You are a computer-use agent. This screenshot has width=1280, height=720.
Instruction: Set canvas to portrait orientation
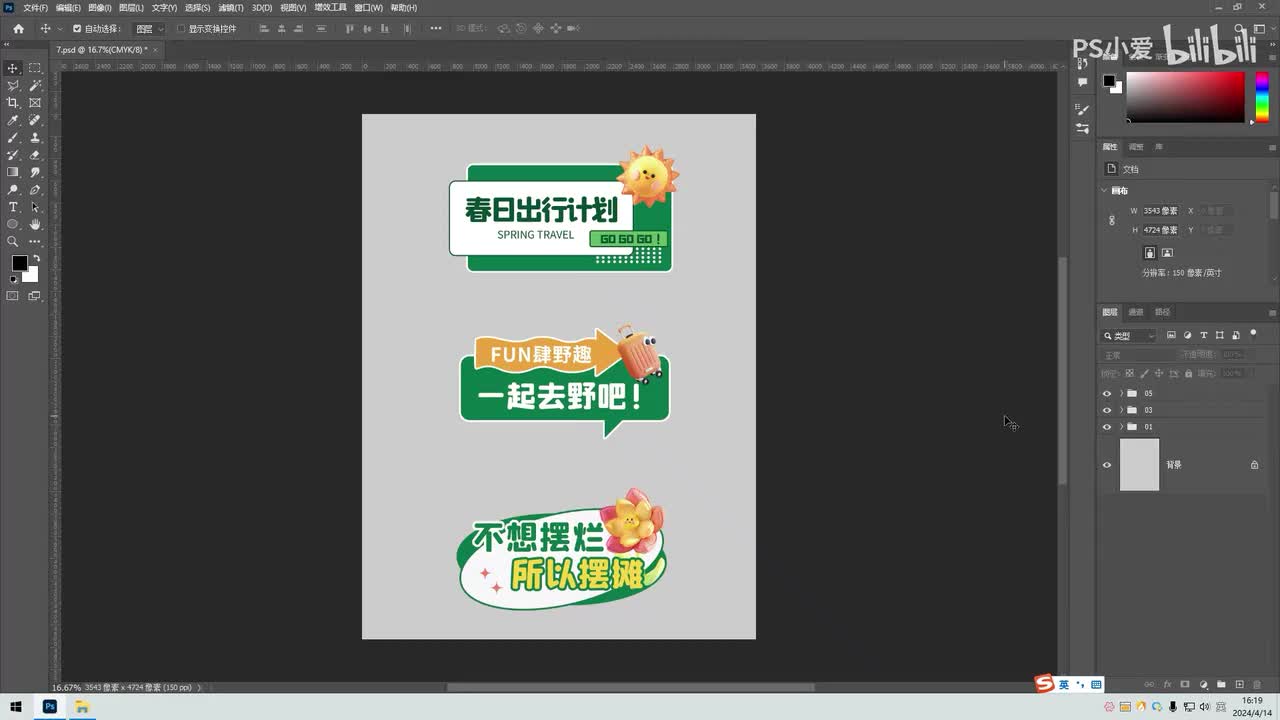(x=1150, y=253)
